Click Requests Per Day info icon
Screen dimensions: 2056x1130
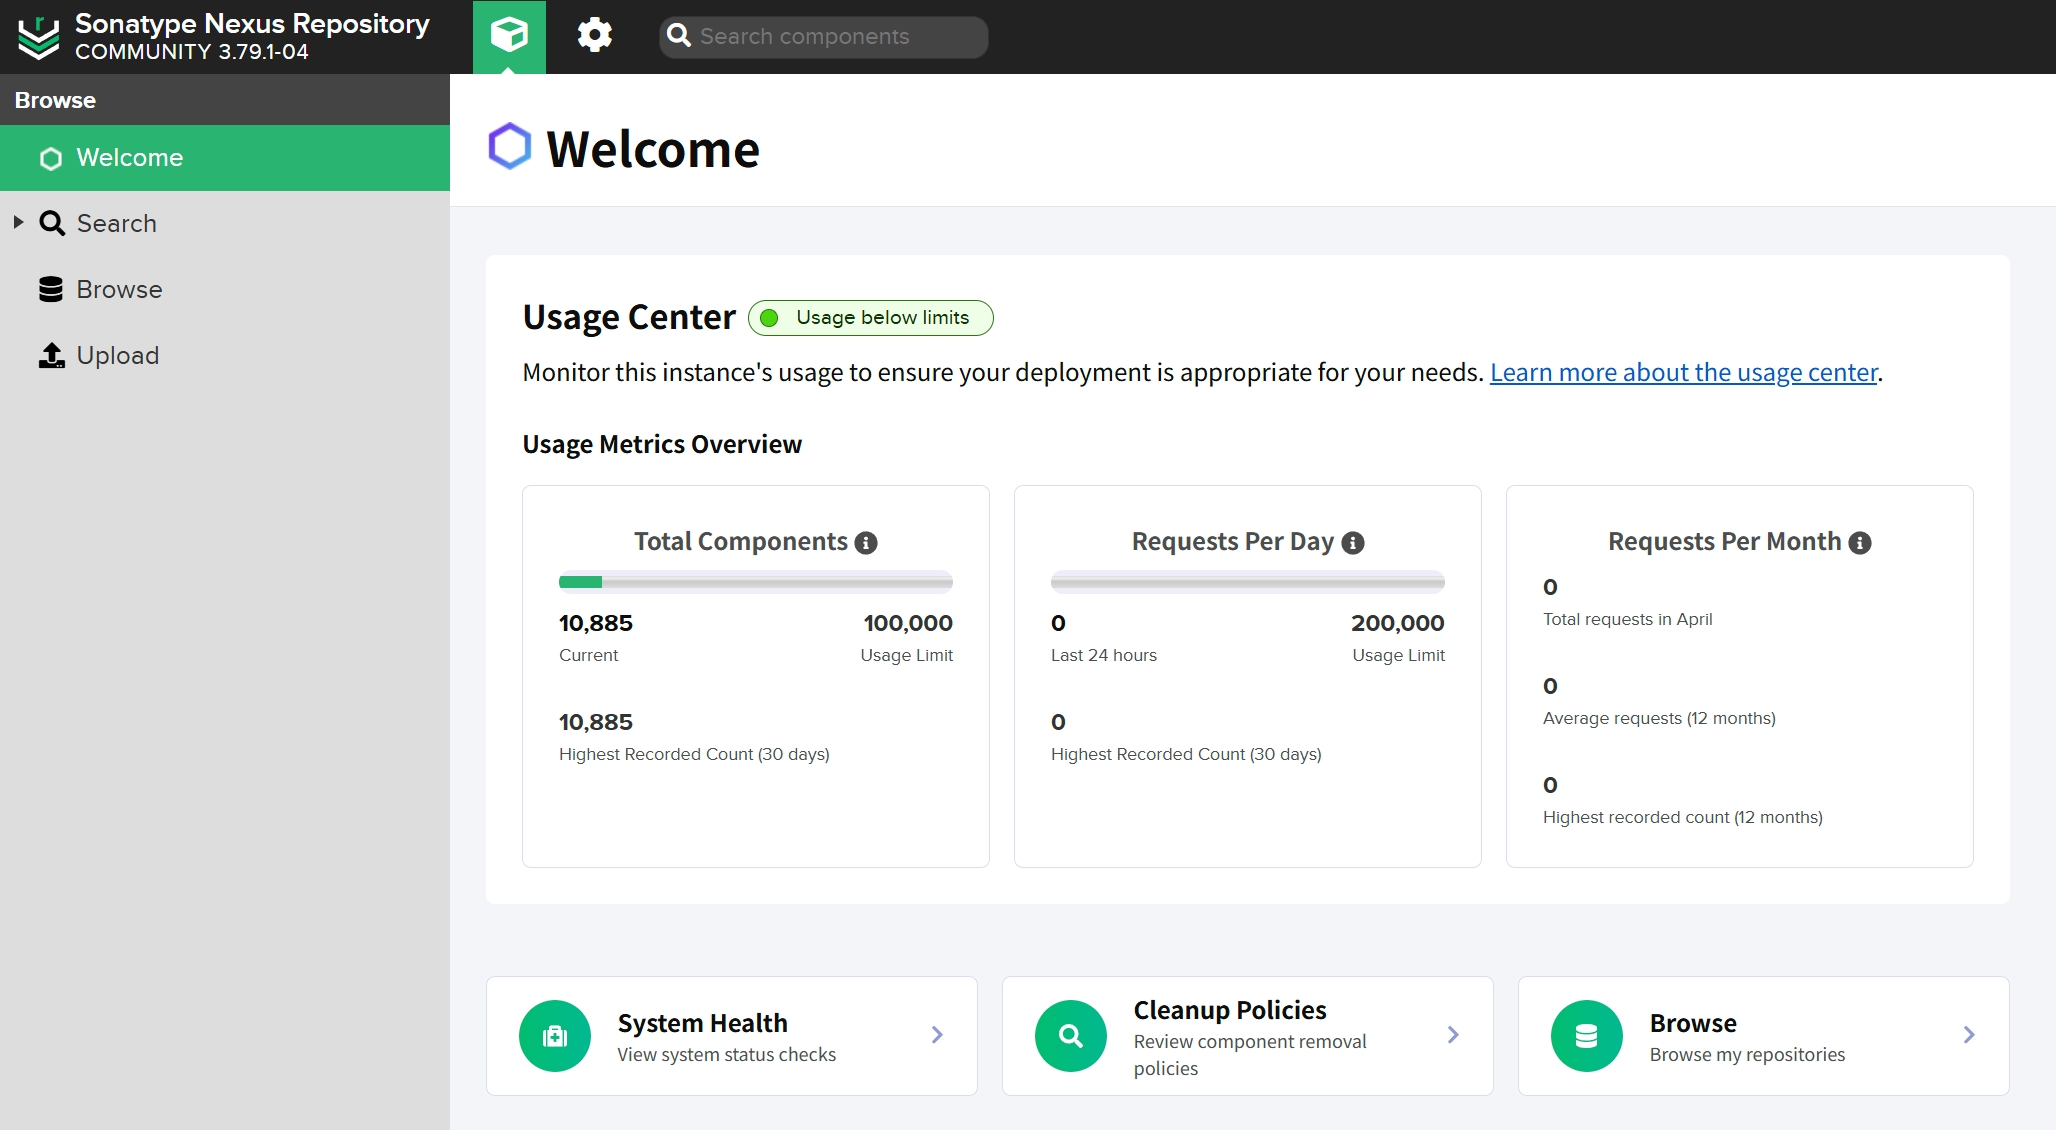pos(1353,543)
